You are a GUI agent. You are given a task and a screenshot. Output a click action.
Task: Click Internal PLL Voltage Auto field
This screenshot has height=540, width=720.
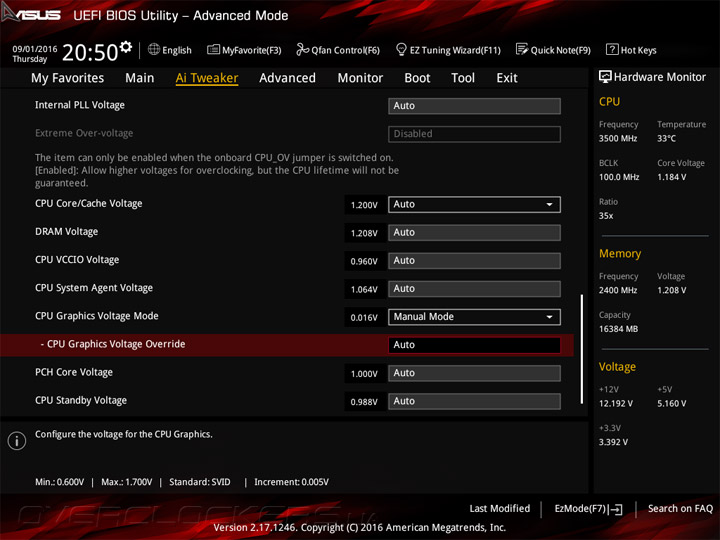tap(474, 106)
